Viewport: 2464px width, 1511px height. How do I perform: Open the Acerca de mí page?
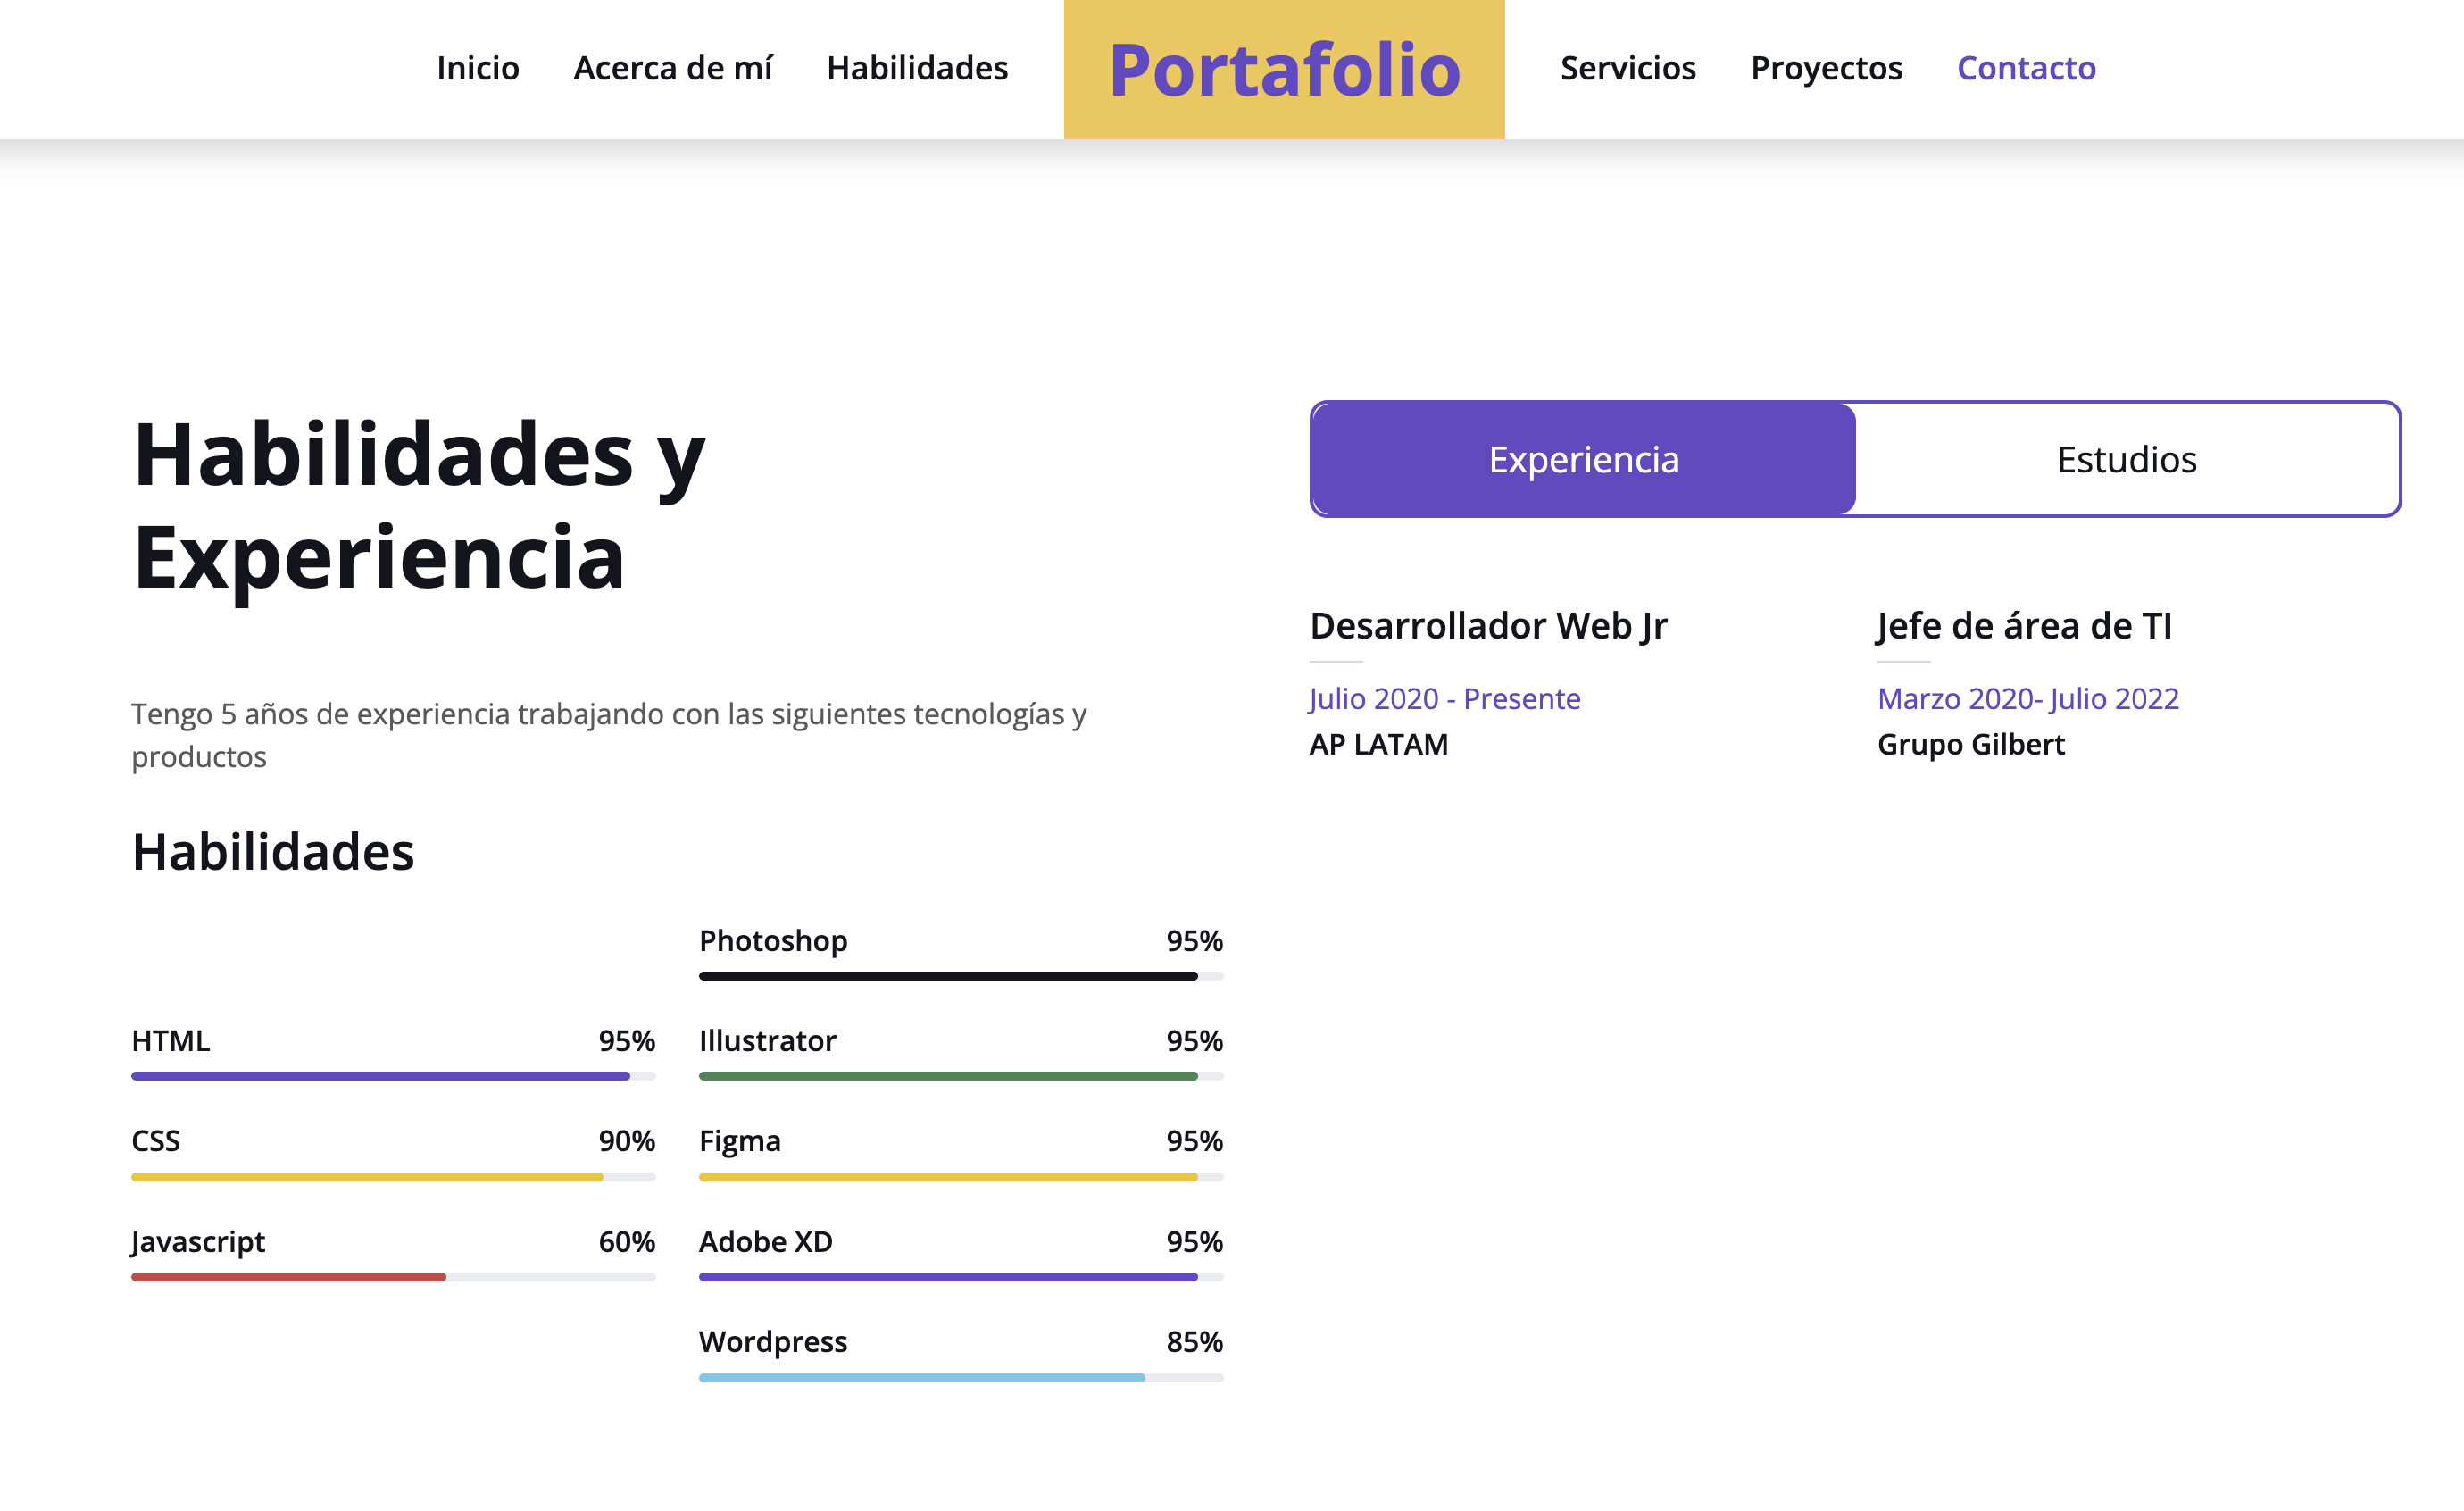[674, 68]
